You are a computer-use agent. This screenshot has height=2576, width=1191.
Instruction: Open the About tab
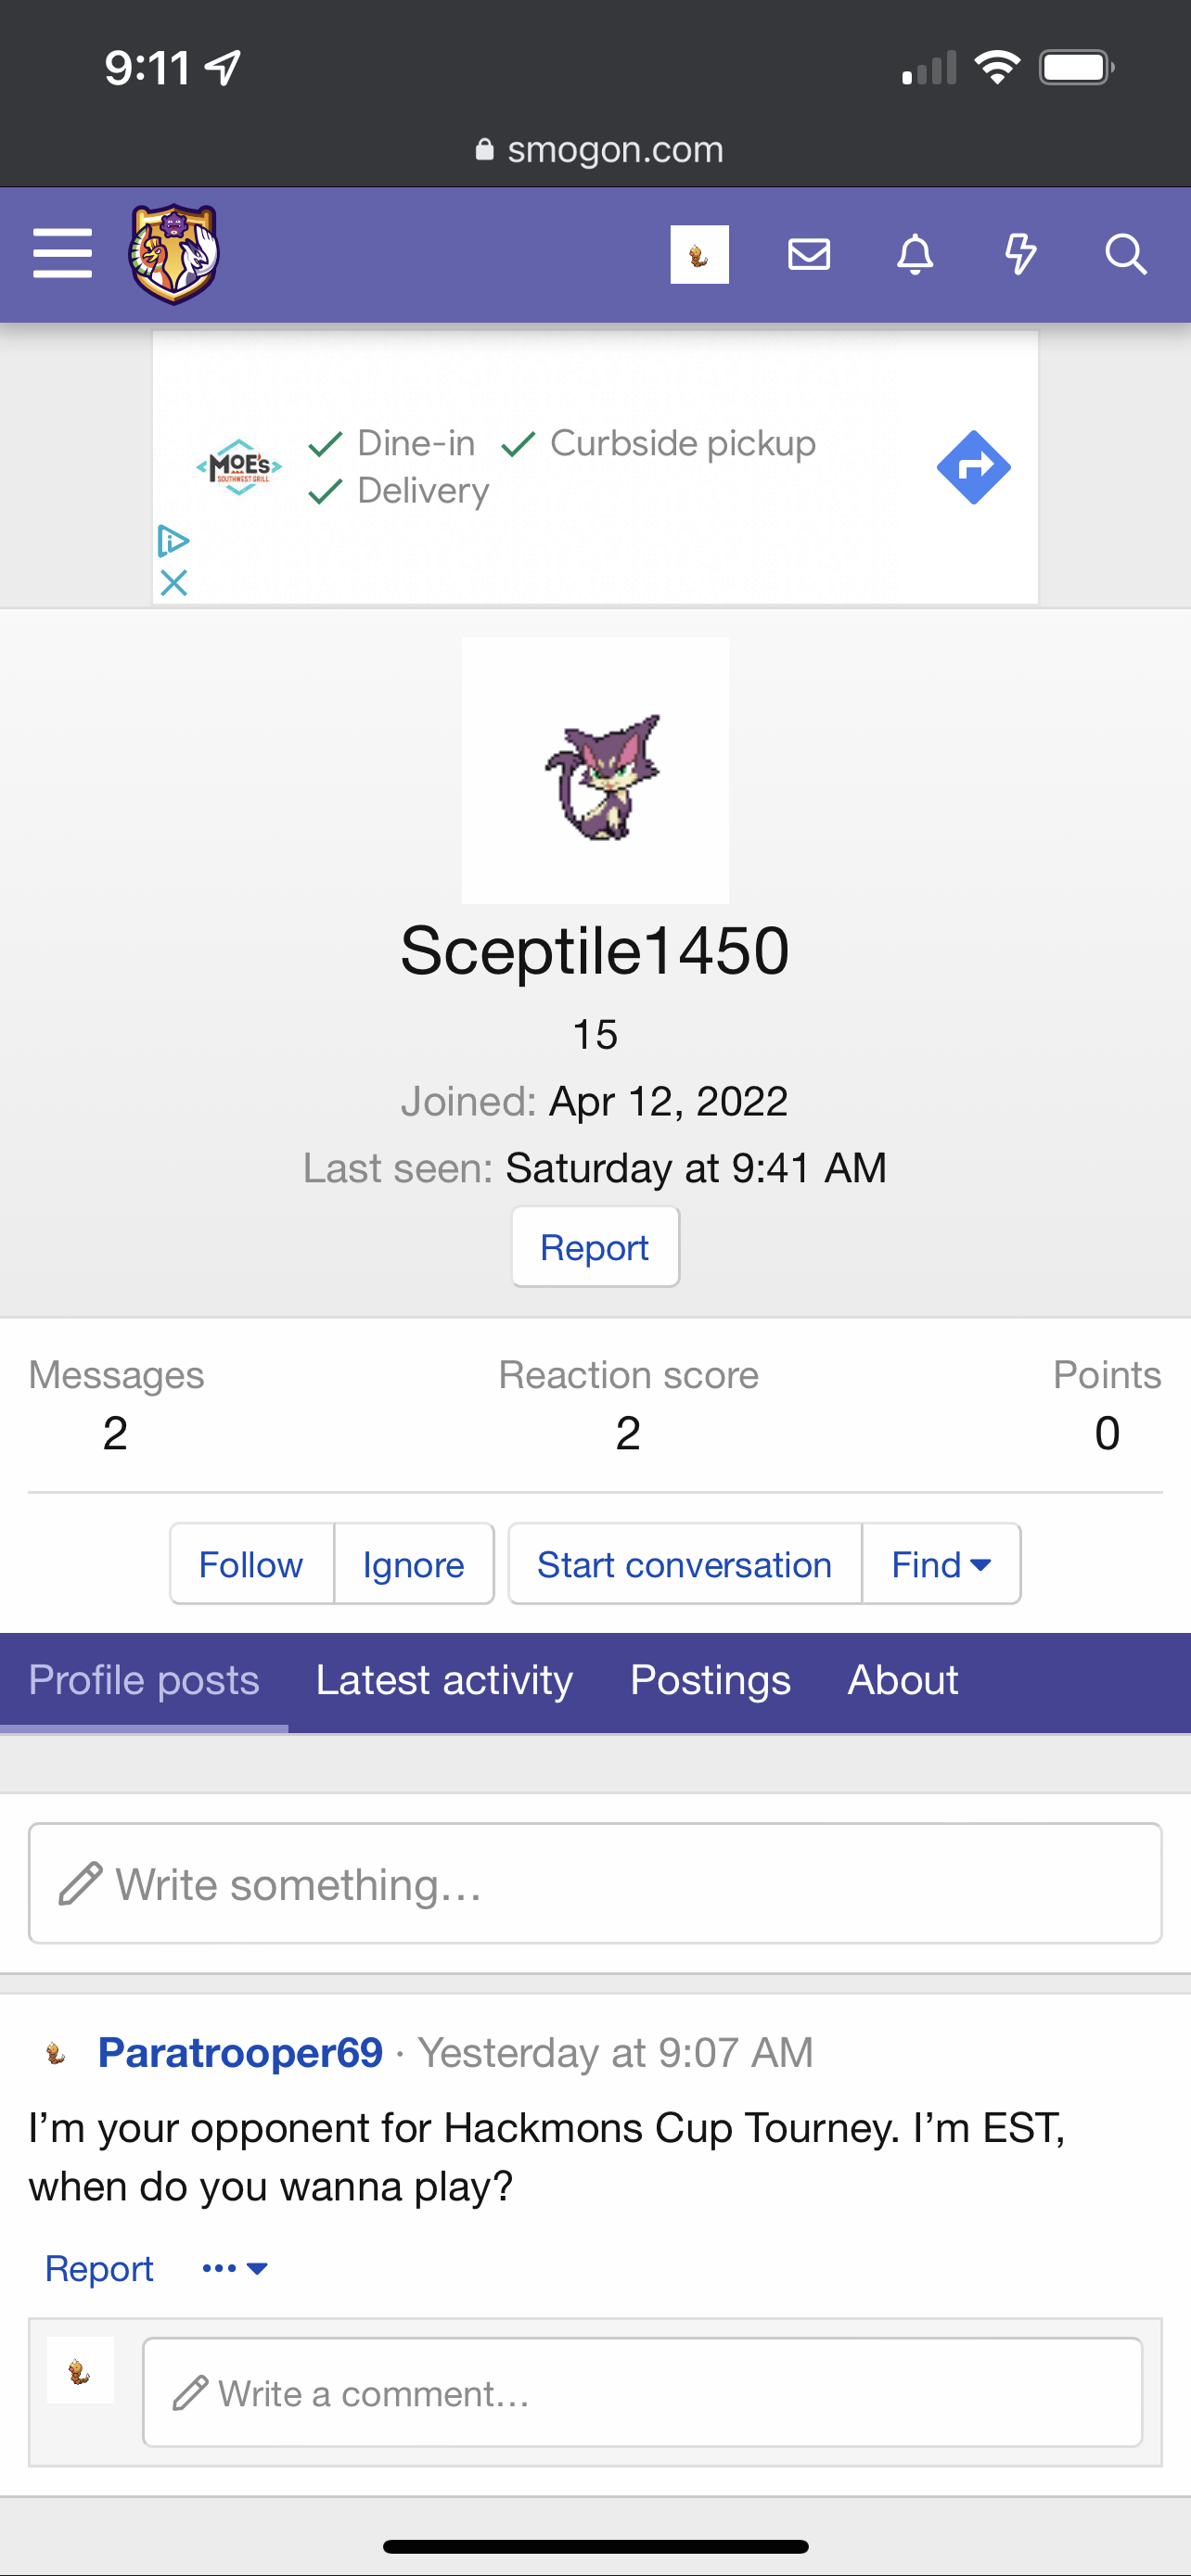(x=903, y=1680)
